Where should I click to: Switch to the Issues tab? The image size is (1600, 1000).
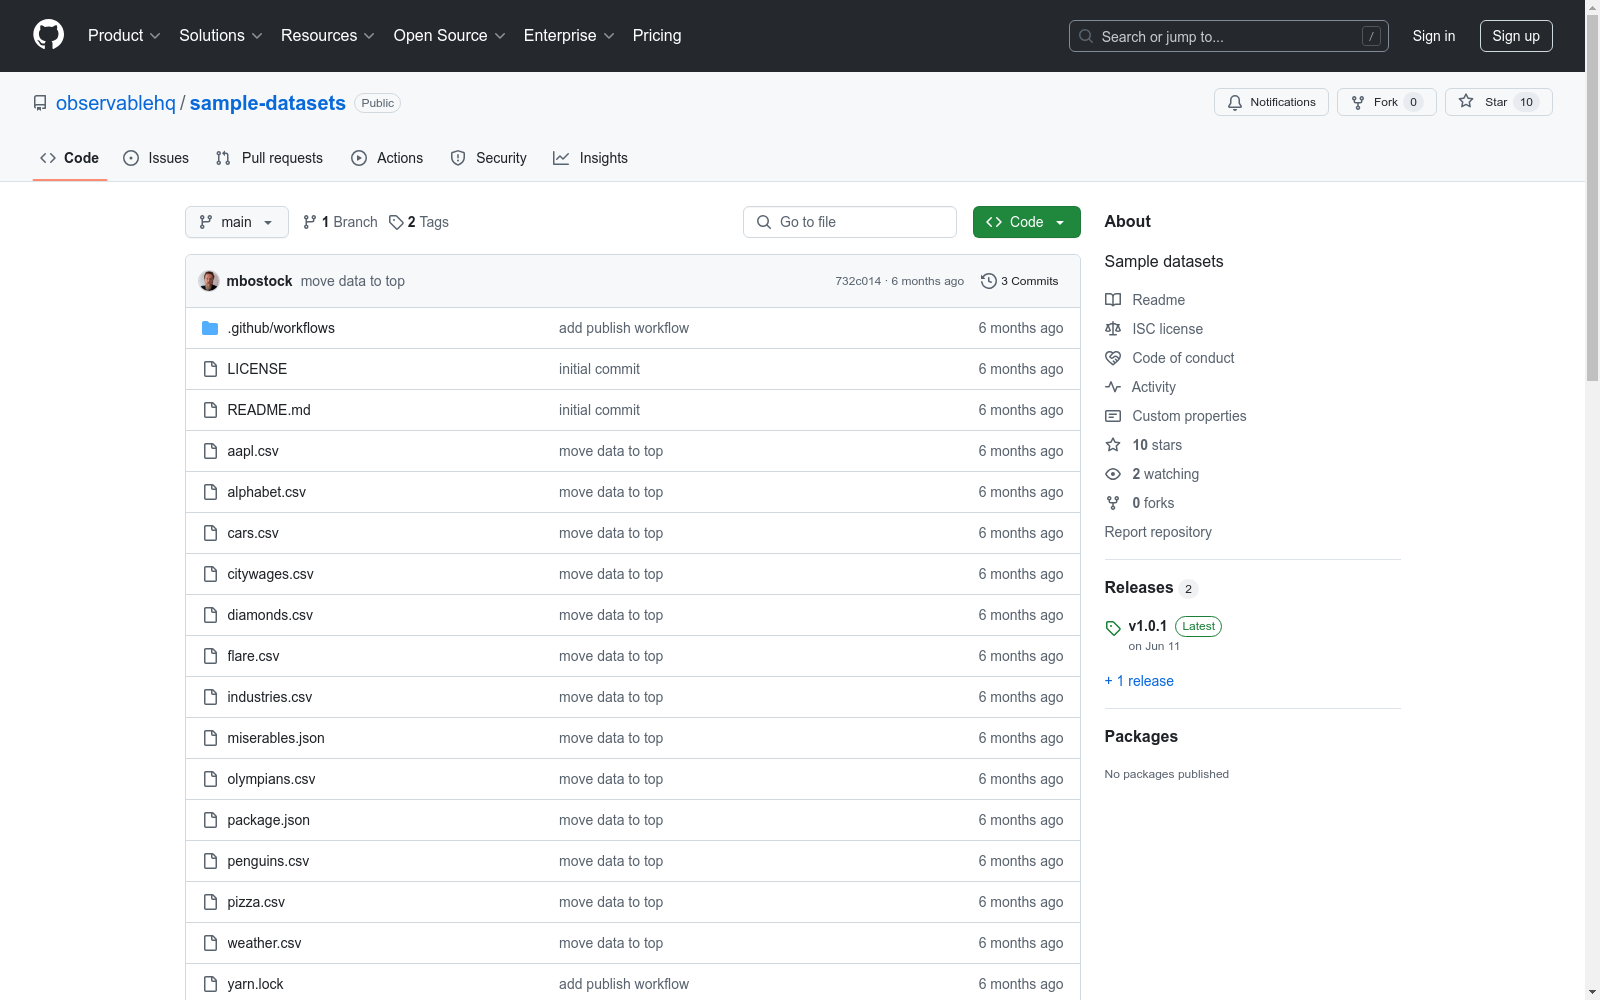pos(156,158)
